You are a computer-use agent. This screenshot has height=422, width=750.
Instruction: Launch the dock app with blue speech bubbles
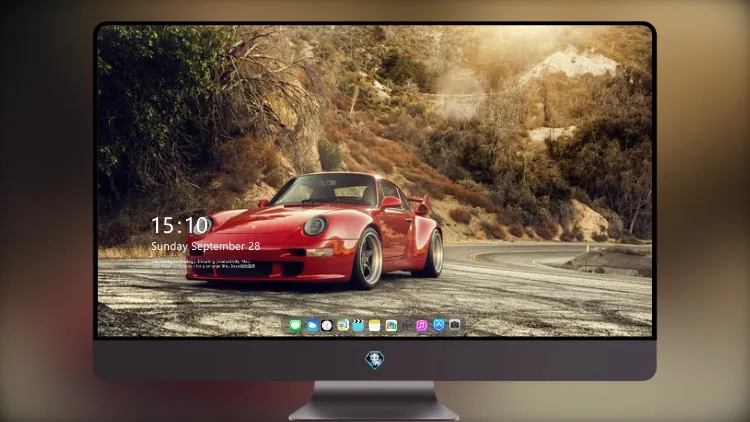click(x=343, y=326)
